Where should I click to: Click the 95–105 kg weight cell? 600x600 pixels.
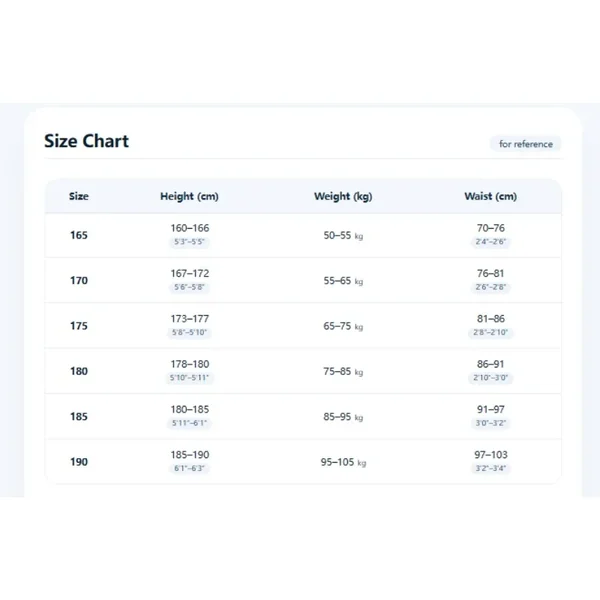pyautogui.click(x=343, y=462)
